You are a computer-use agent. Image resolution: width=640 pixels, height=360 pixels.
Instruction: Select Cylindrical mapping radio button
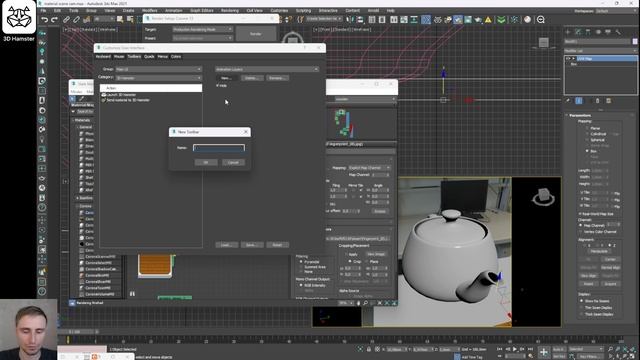[x=587, y=134]
